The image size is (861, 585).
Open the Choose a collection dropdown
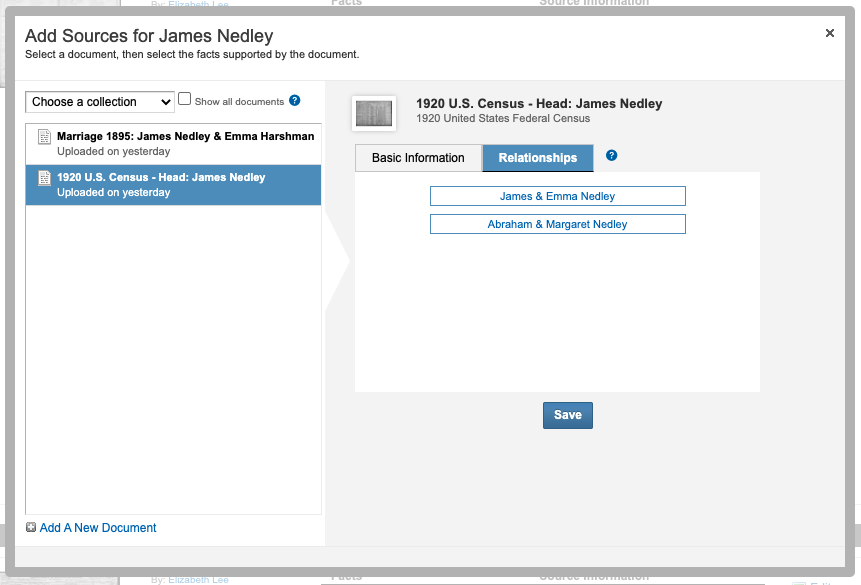100,102
